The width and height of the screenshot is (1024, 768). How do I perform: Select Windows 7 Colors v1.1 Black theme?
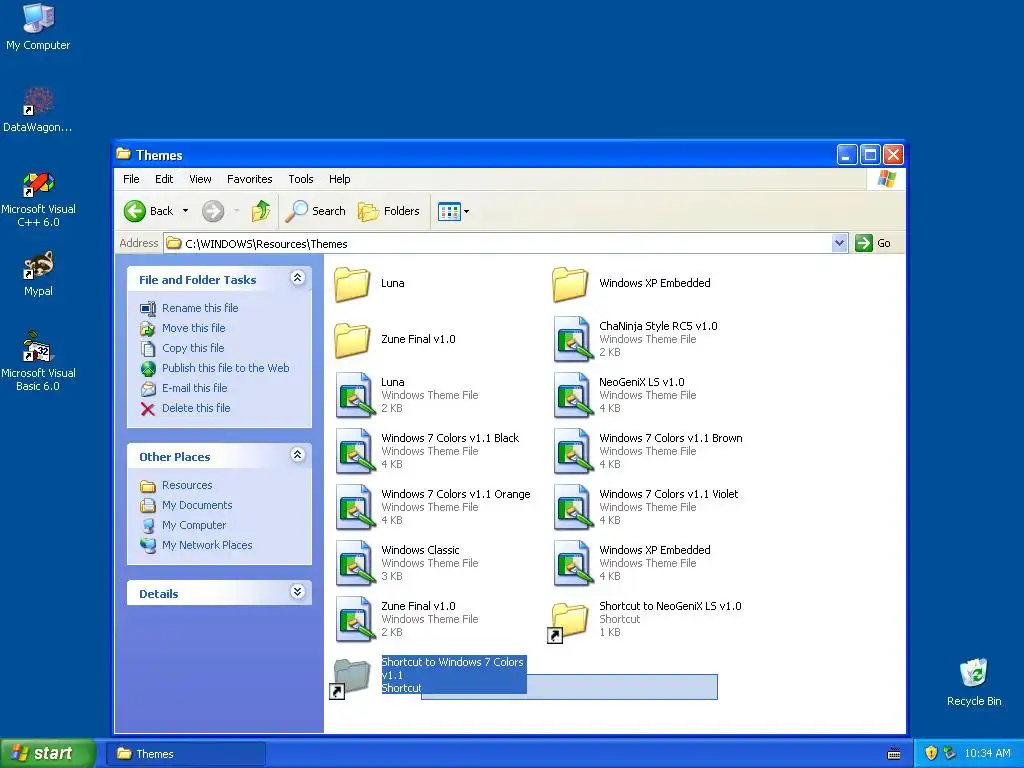[427, 451]
